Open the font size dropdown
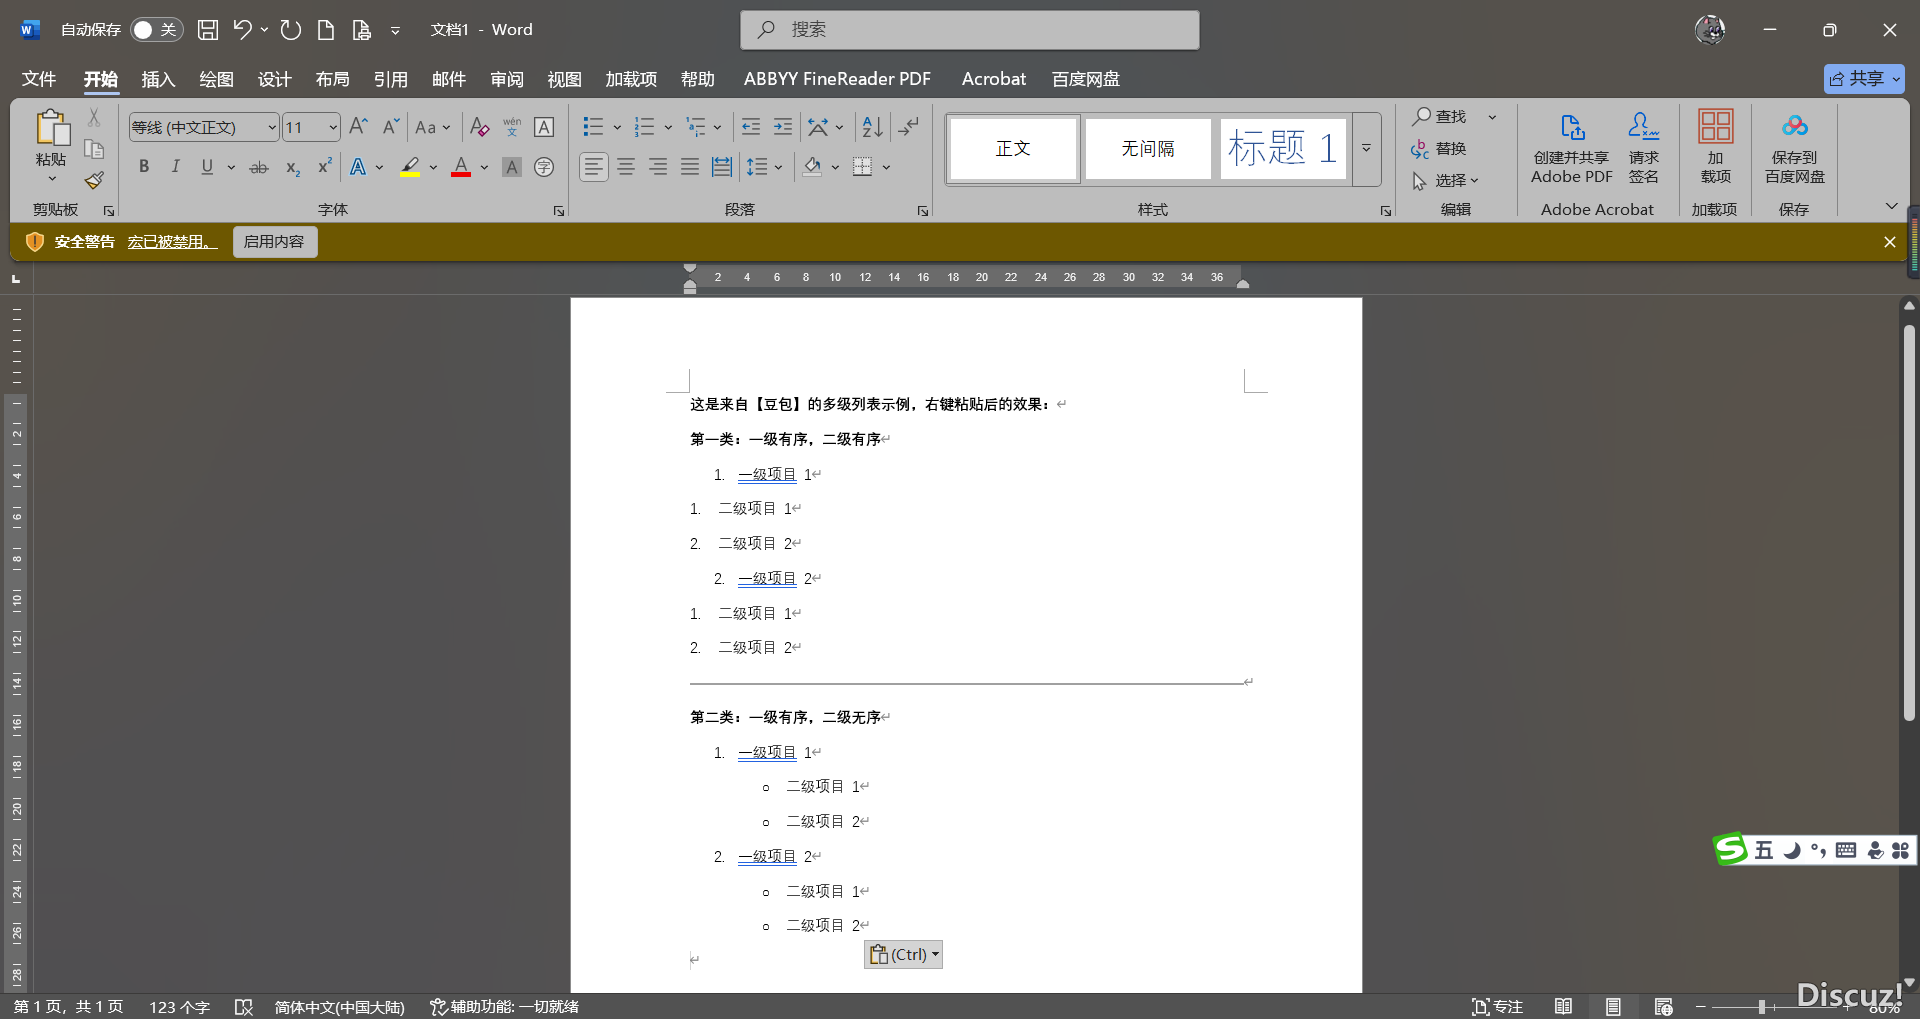This screenshot has height=1019, width=1920. (331, 127)
